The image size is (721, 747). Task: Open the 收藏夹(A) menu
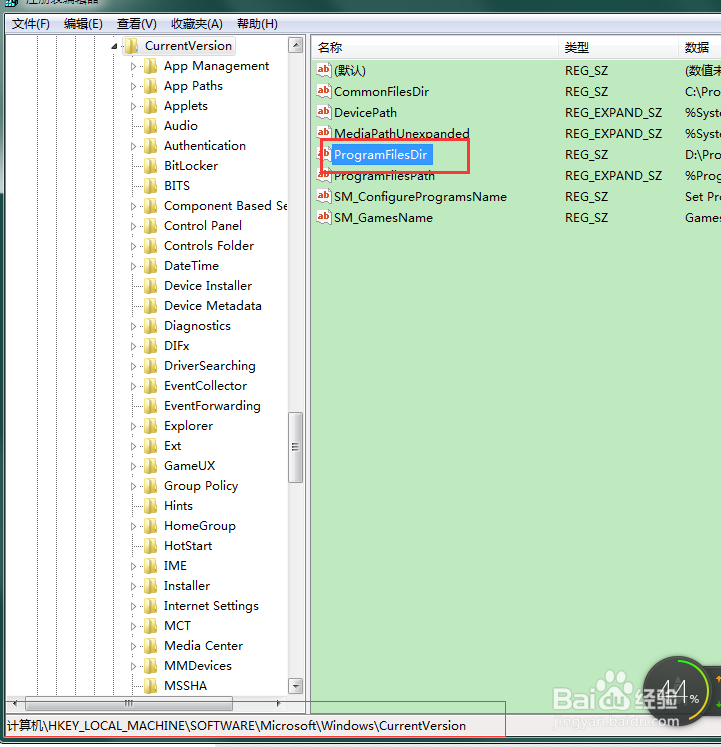[x=196, y=24]
